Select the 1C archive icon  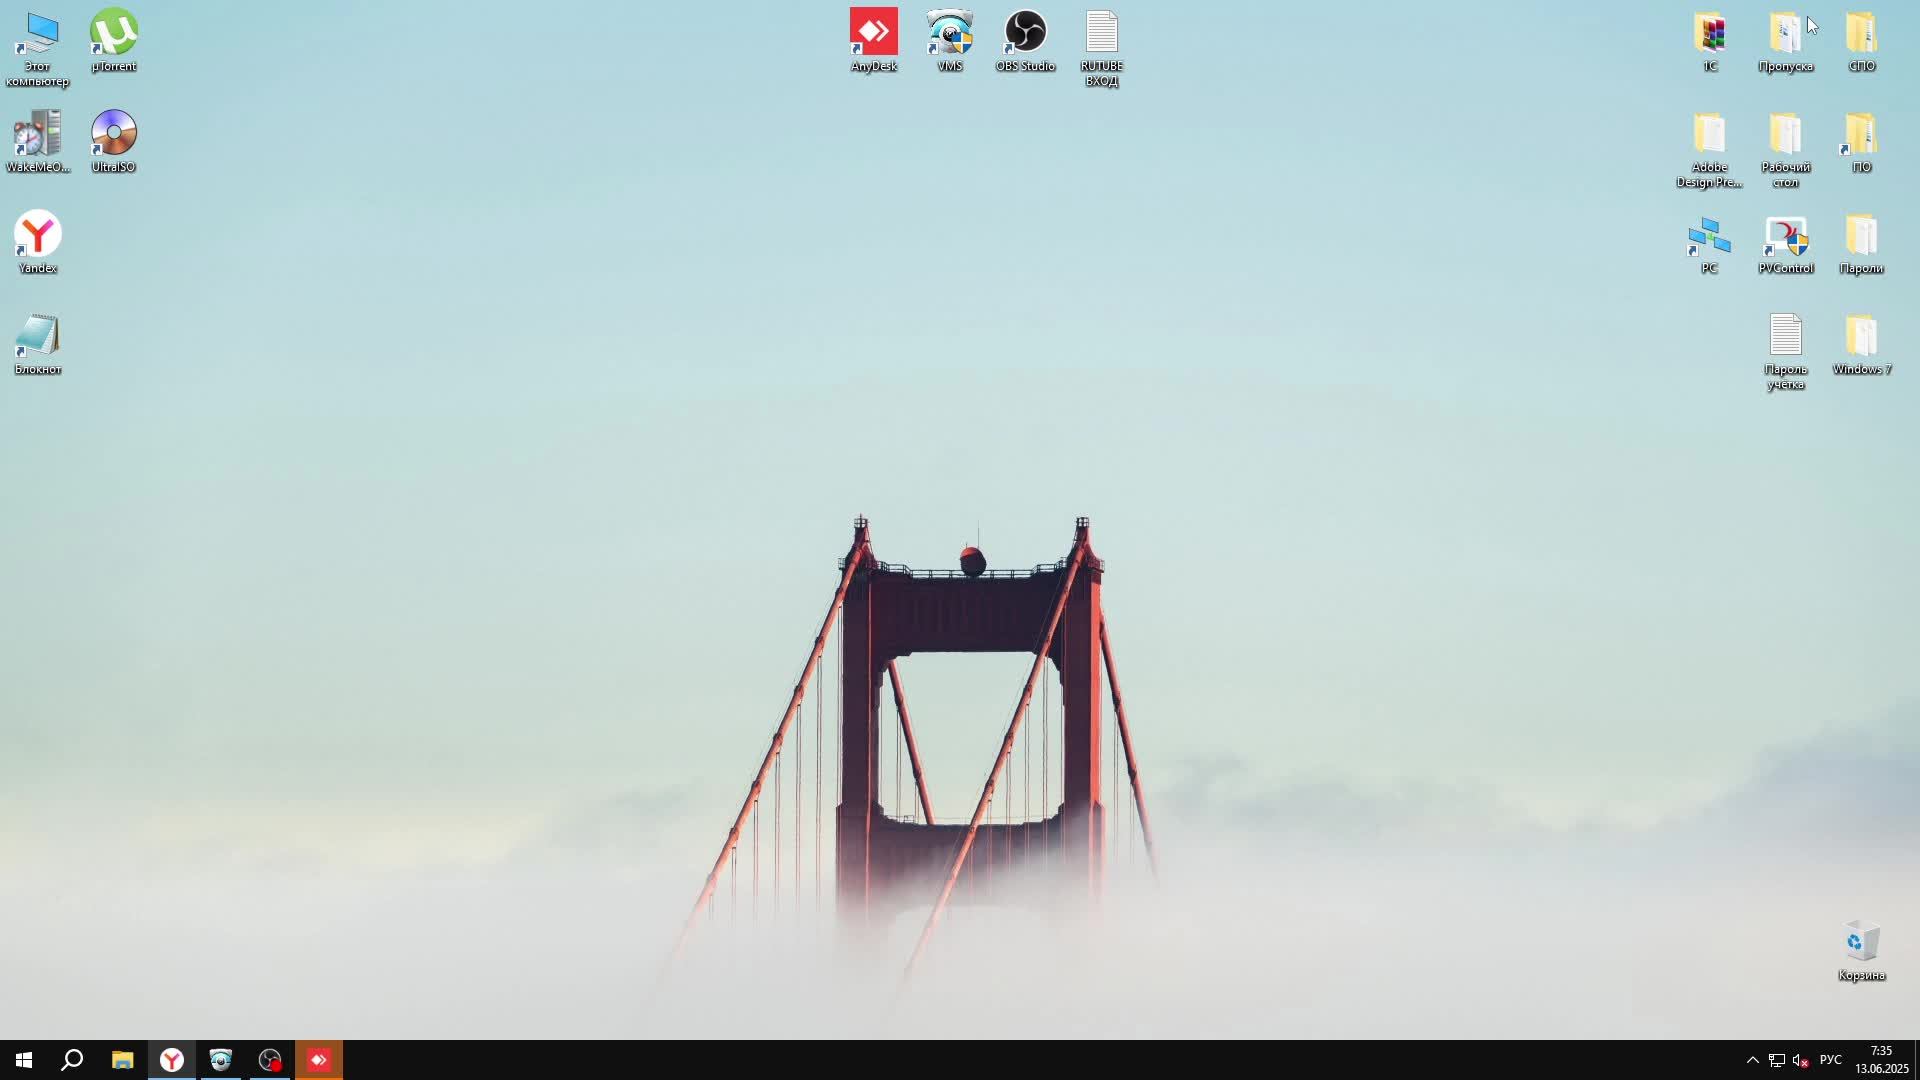pos(1710,41)
